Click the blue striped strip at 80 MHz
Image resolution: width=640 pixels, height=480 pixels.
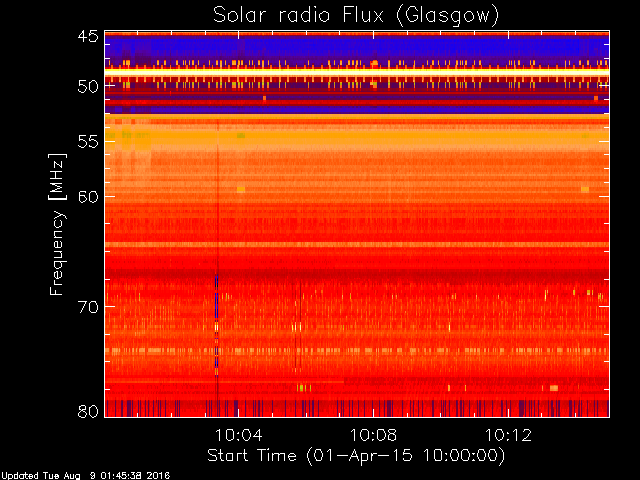(355, 408)
